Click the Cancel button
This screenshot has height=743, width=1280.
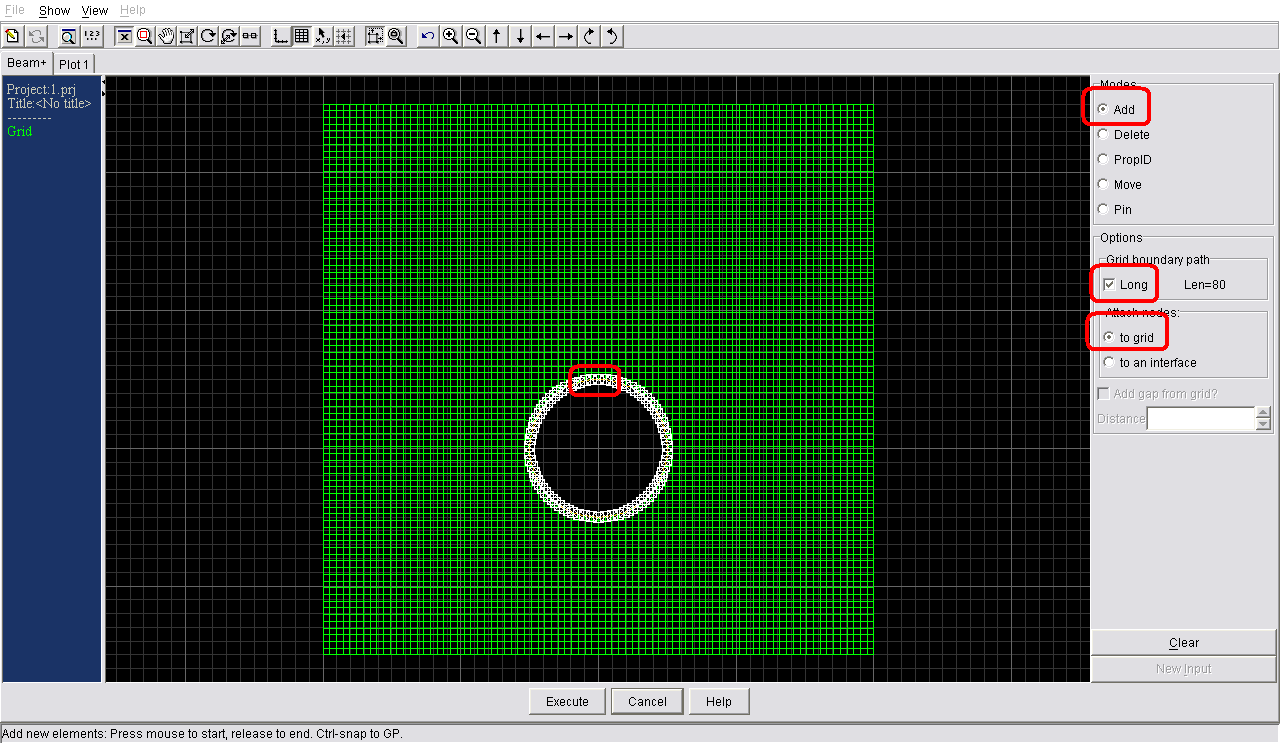[647, 701]
